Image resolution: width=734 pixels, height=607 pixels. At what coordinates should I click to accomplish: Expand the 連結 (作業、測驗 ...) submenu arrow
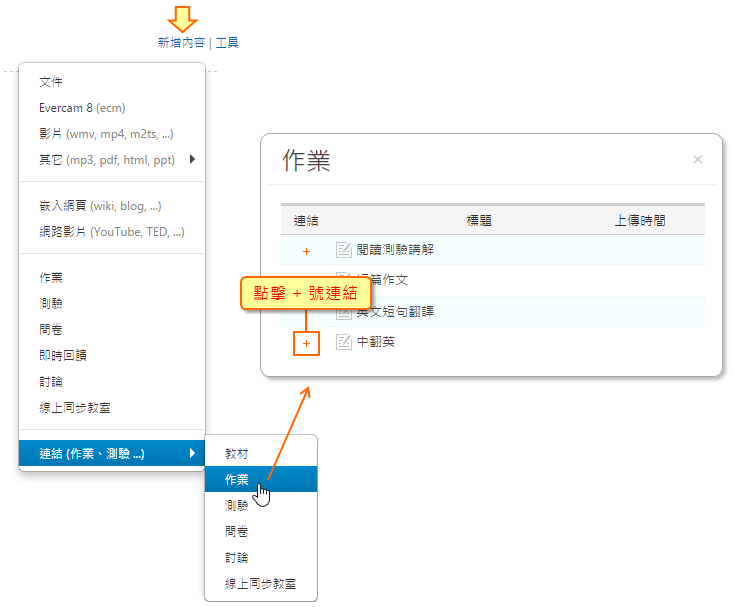point(191,454)
